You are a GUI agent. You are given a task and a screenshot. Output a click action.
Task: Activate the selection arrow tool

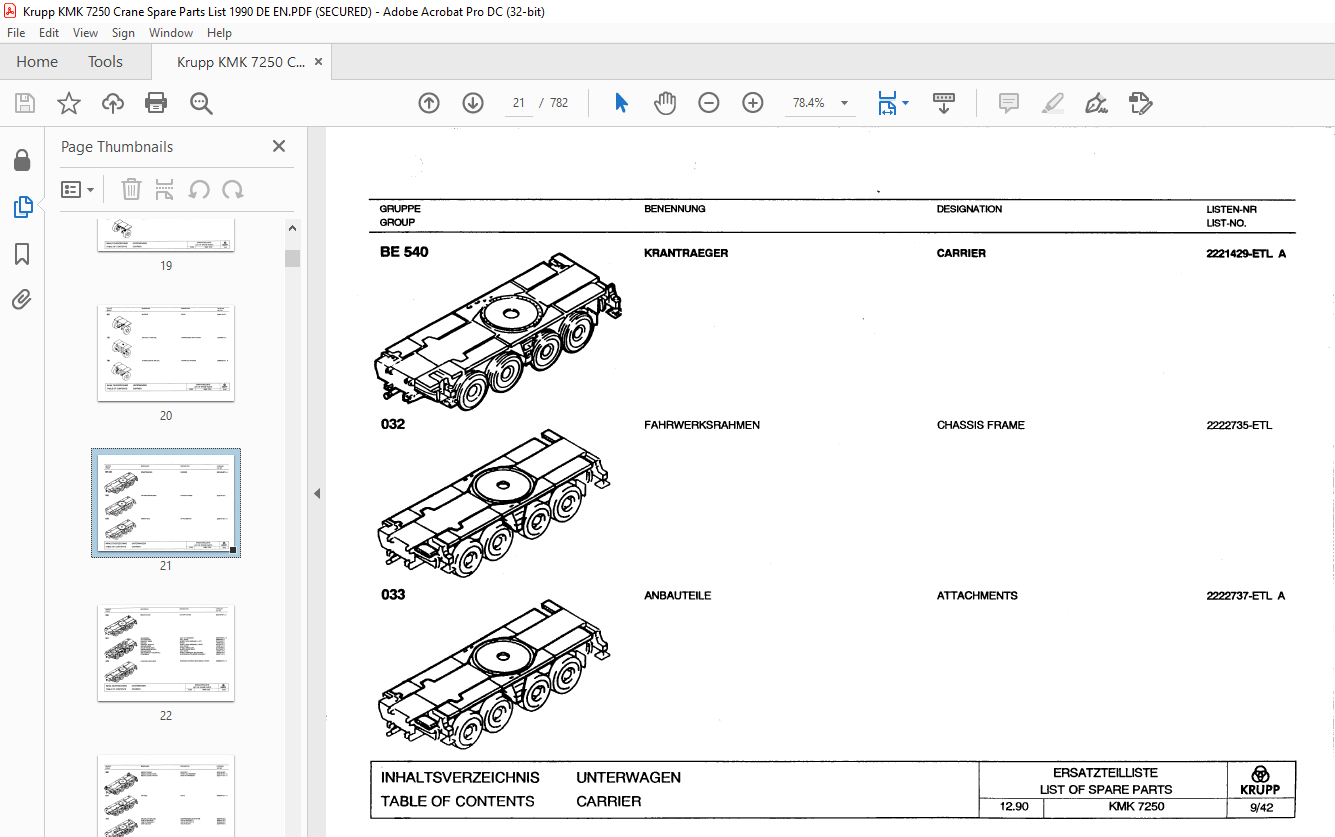pyautogui.click(x=621, y=103)
